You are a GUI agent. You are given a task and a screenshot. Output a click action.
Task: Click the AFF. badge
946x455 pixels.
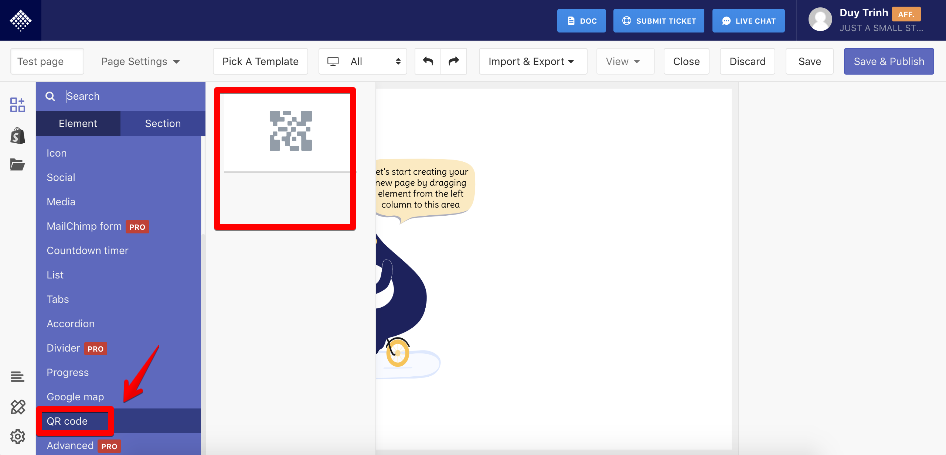click(906, 14)
